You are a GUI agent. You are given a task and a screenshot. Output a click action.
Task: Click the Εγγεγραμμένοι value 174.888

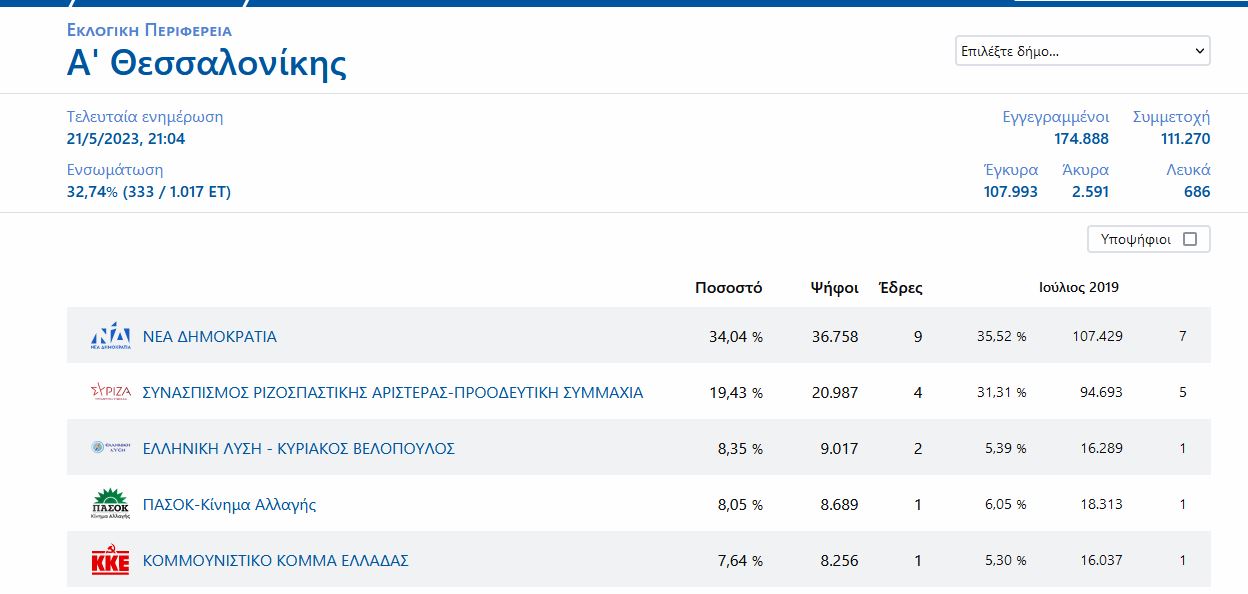1081,139
